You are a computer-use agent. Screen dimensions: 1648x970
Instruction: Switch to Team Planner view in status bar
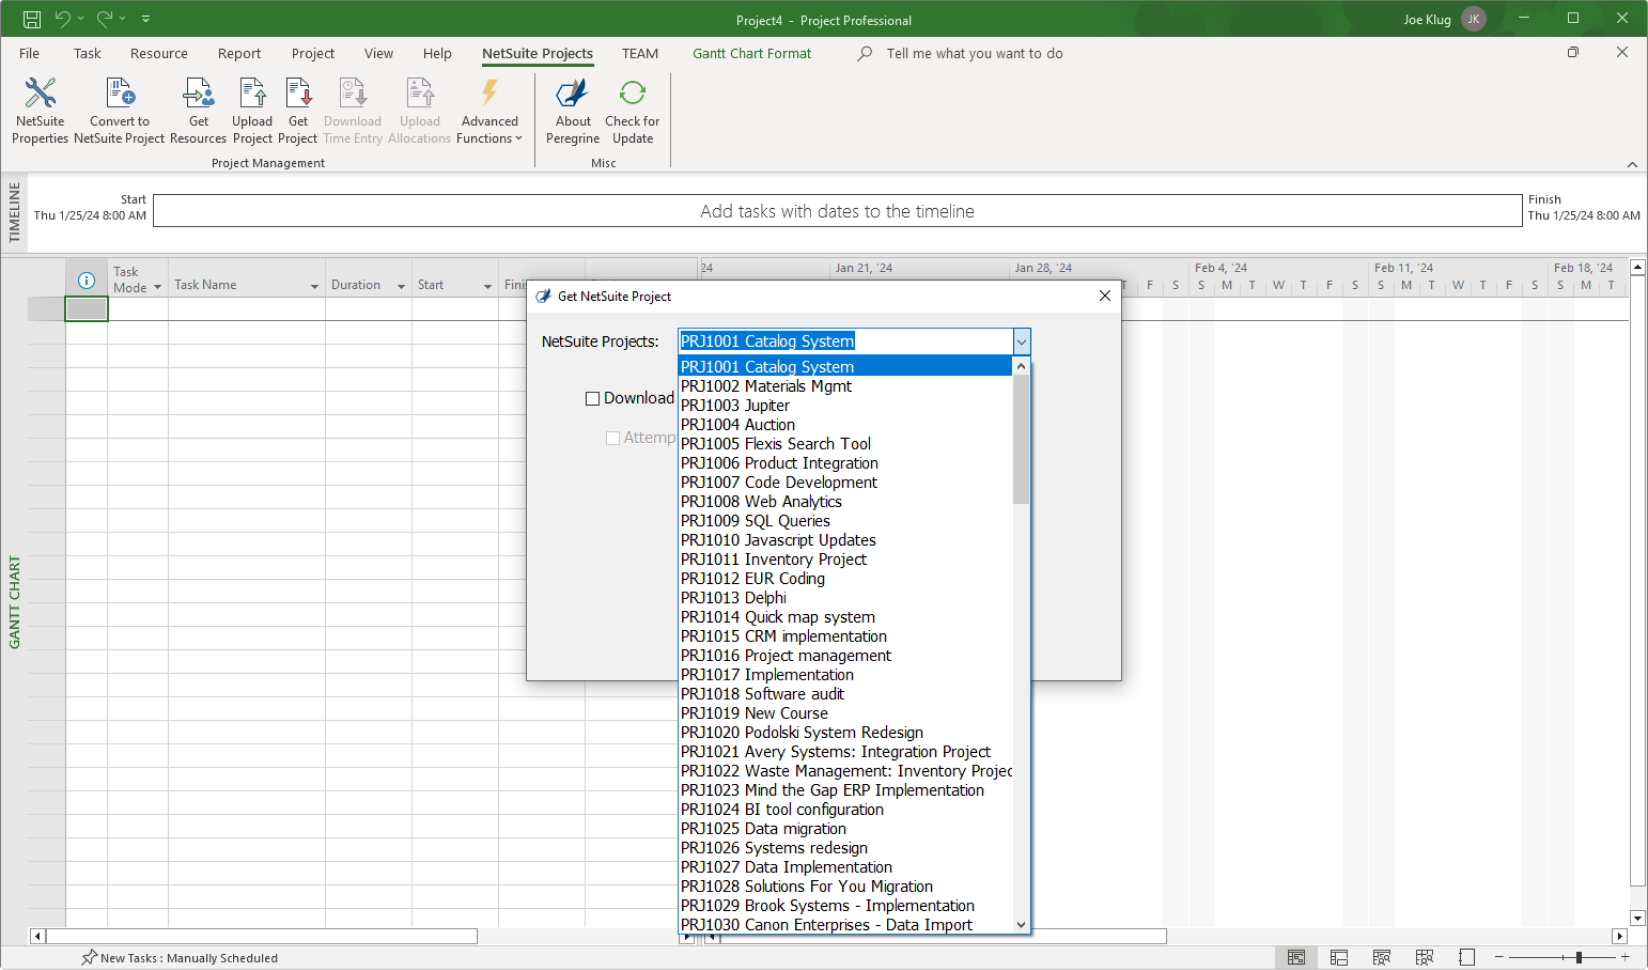click(1382, 958)
